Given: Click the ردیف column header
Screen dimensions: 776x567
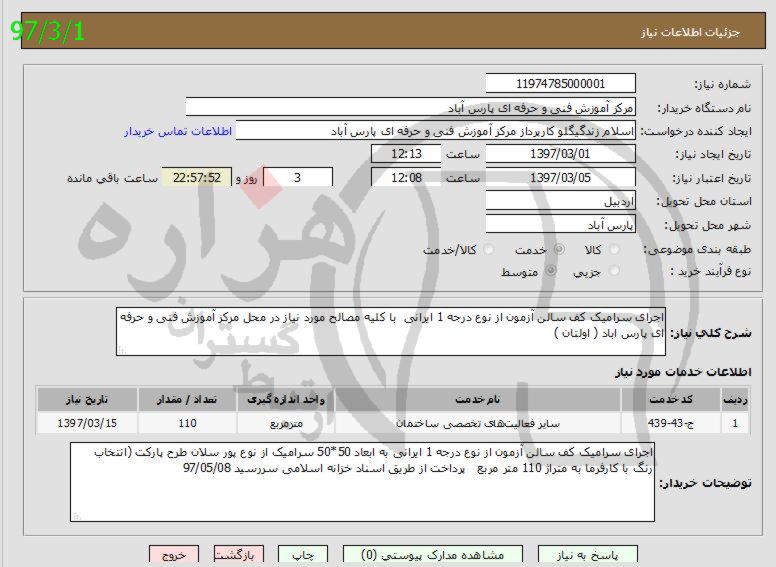Looking at the screenshot, I should click(735, 400).
